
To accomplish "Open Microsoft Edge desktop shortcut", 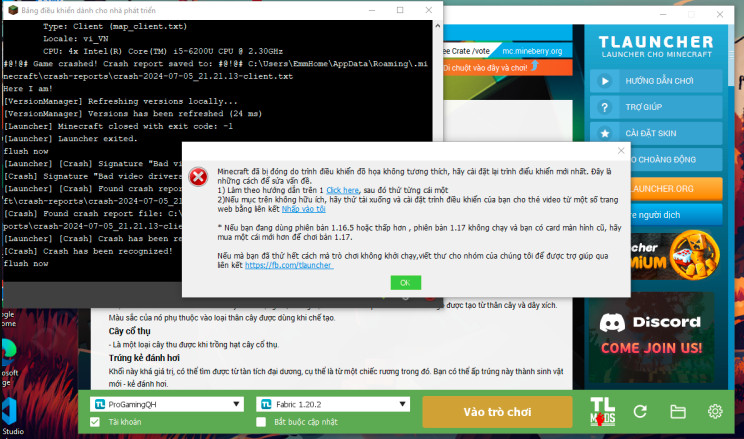I will pyautogui.click(x=8, y=363).
